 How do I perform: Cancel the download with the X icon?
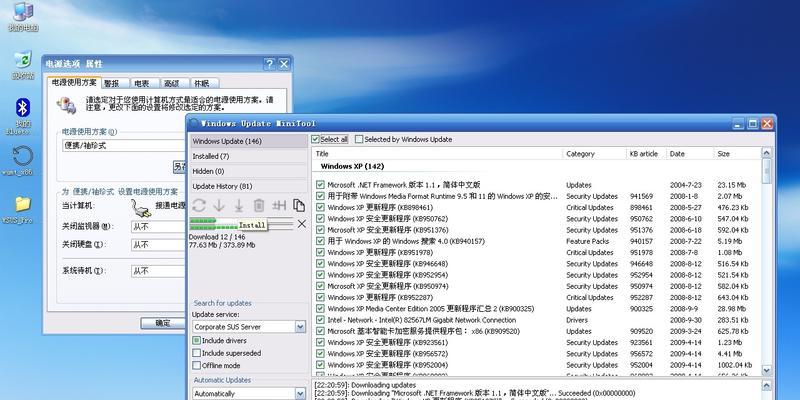302,223
